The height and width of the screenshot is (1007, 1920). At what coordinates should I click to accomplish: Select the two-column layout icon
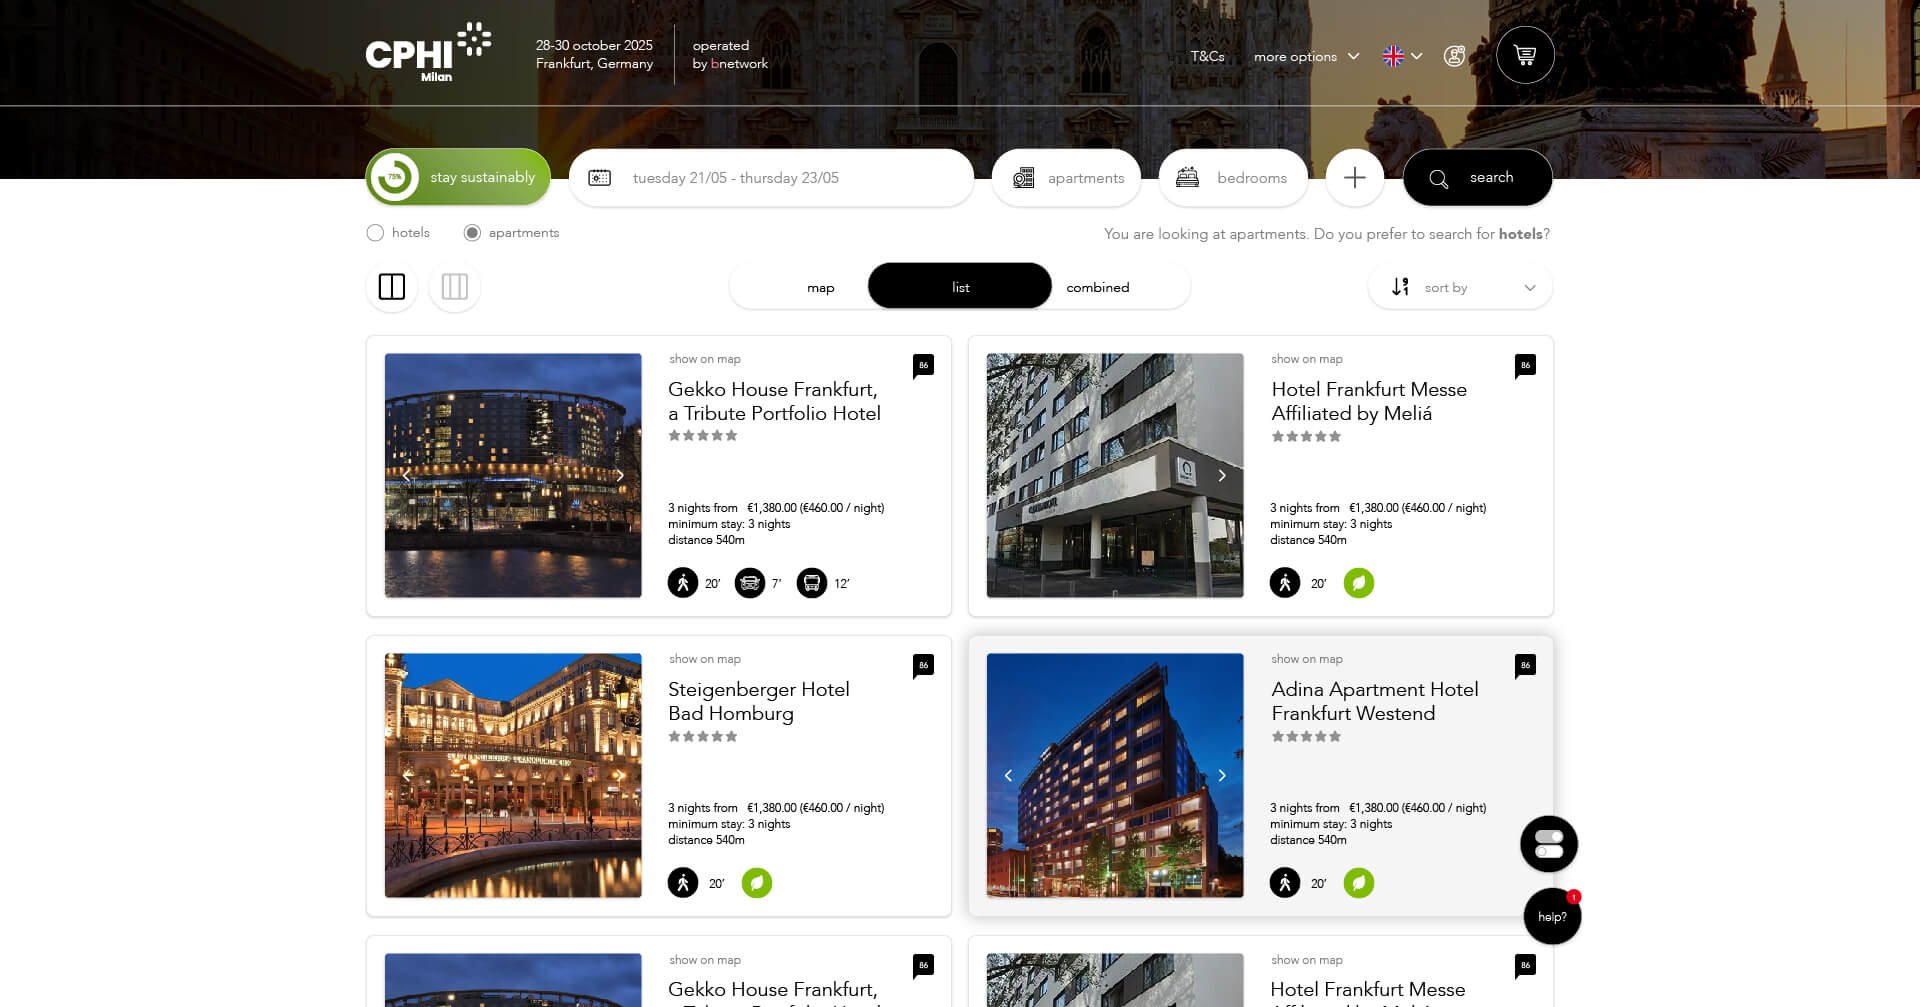(392, 287)
